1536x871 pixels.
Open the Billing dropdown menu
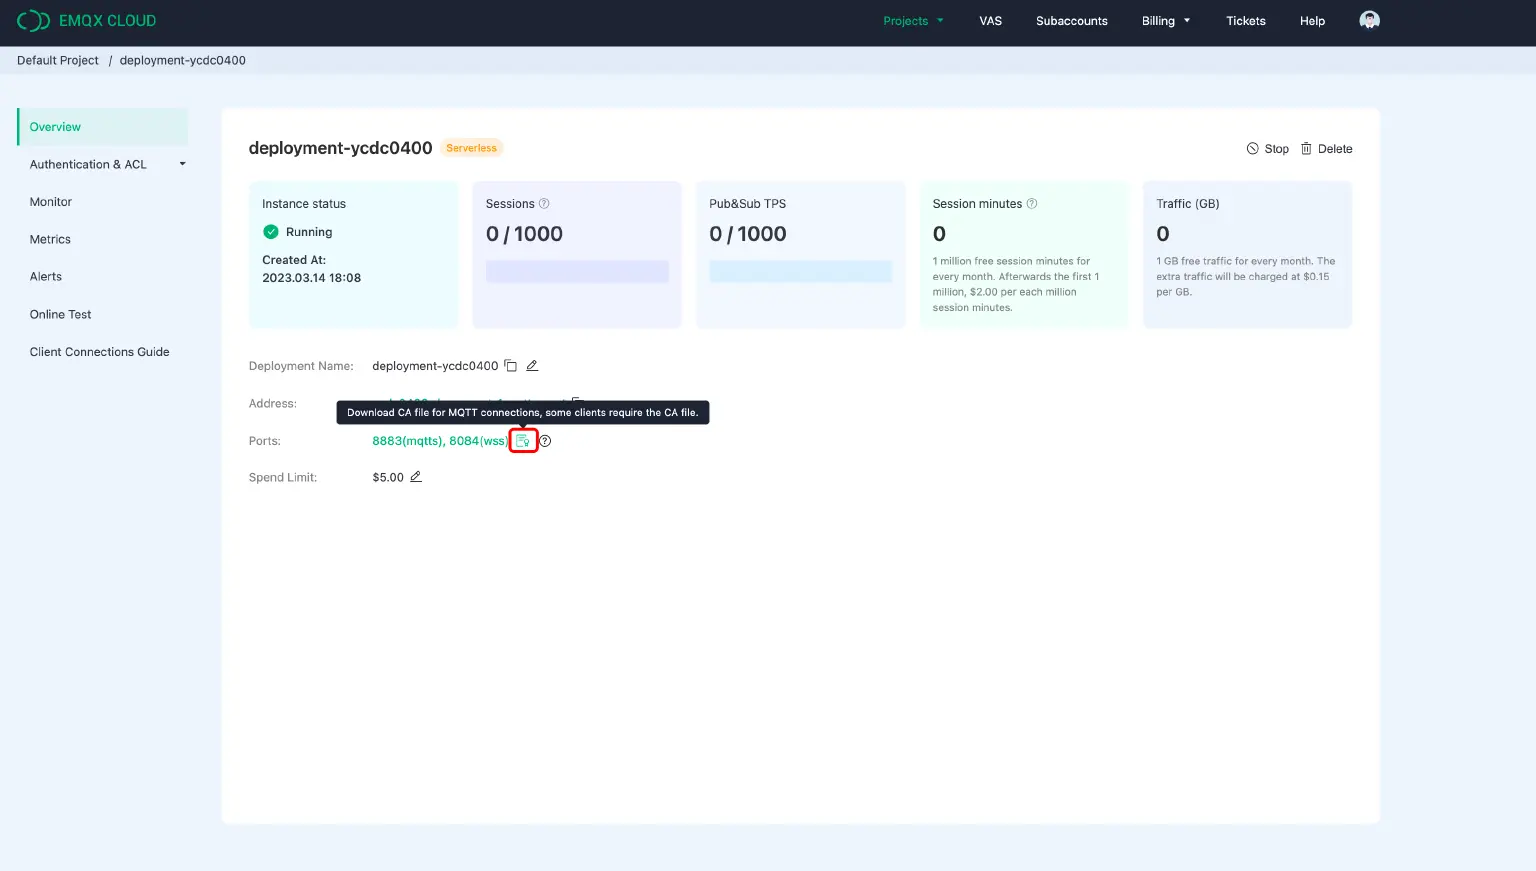pos(1166,20)
